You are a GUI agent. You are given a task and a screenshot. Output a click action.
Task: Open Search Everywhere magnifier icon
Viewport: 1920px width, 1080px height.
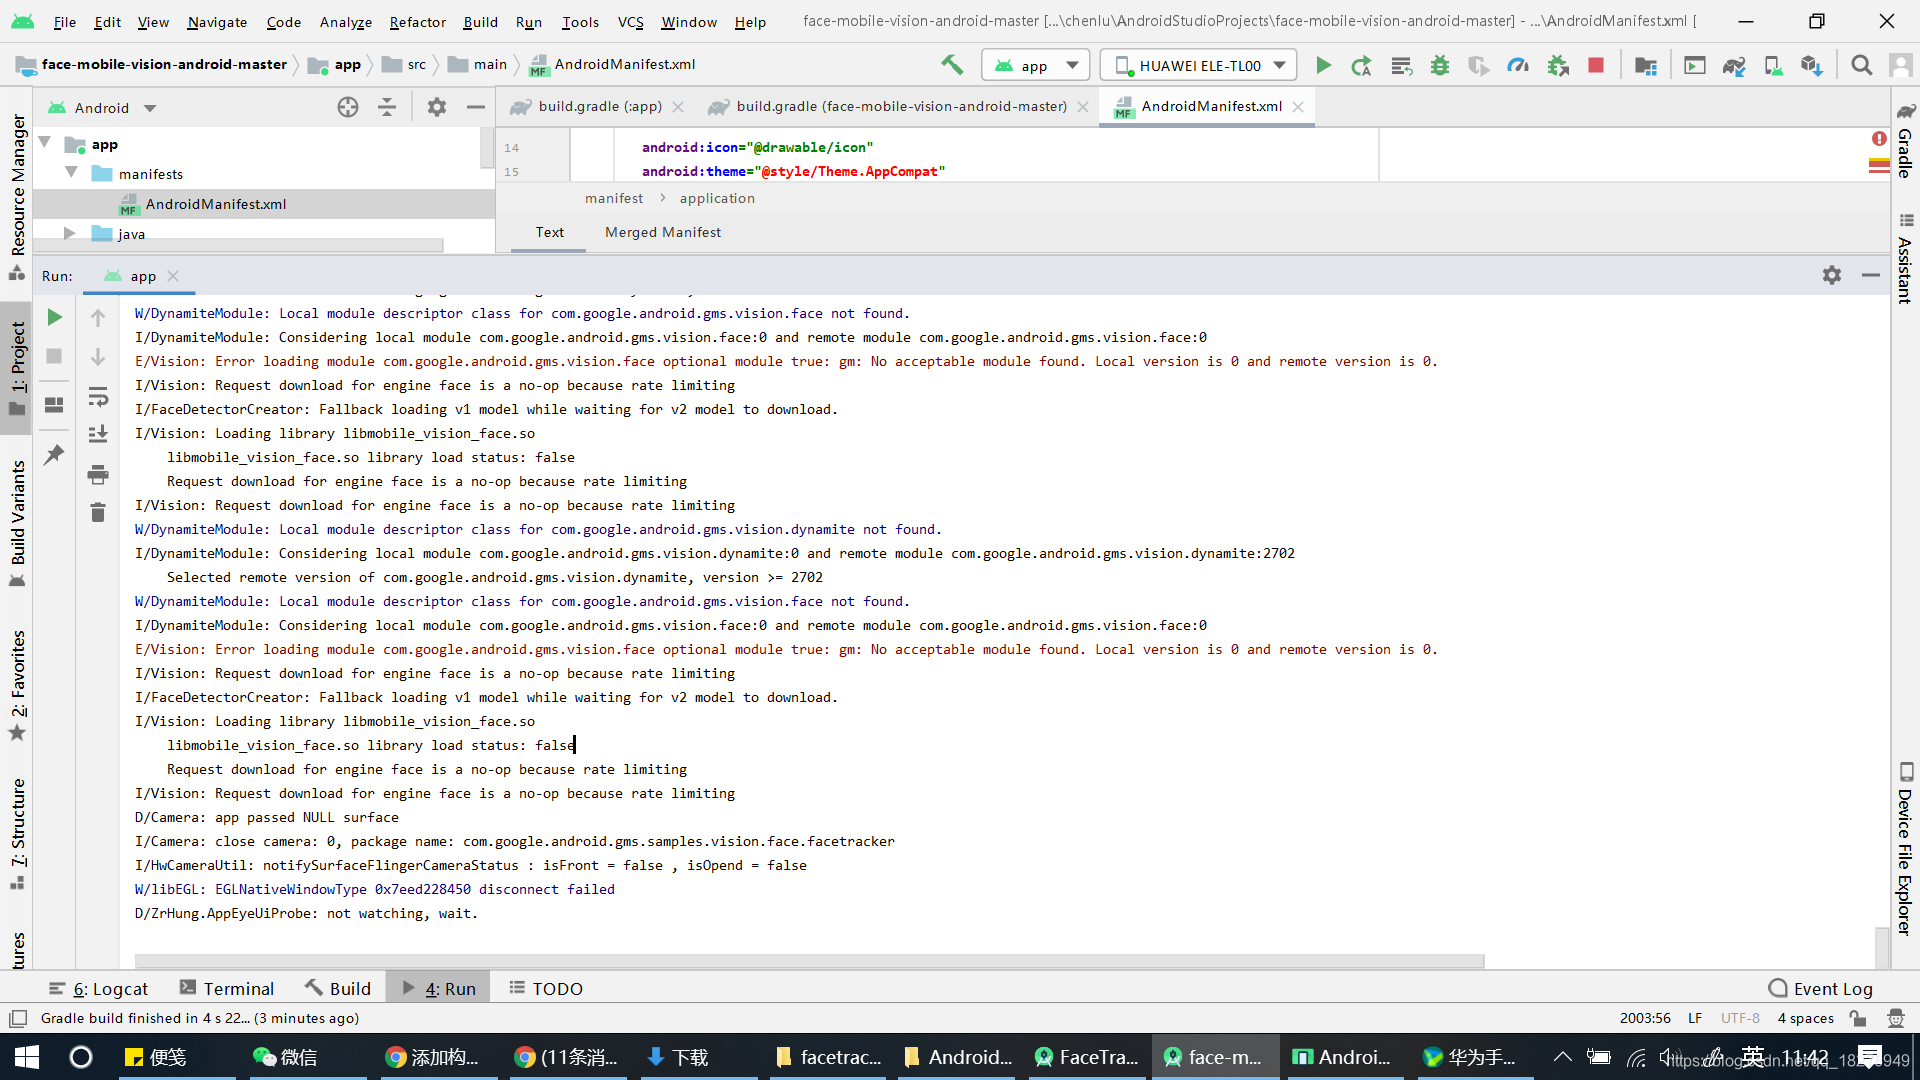click(1861, 66)
